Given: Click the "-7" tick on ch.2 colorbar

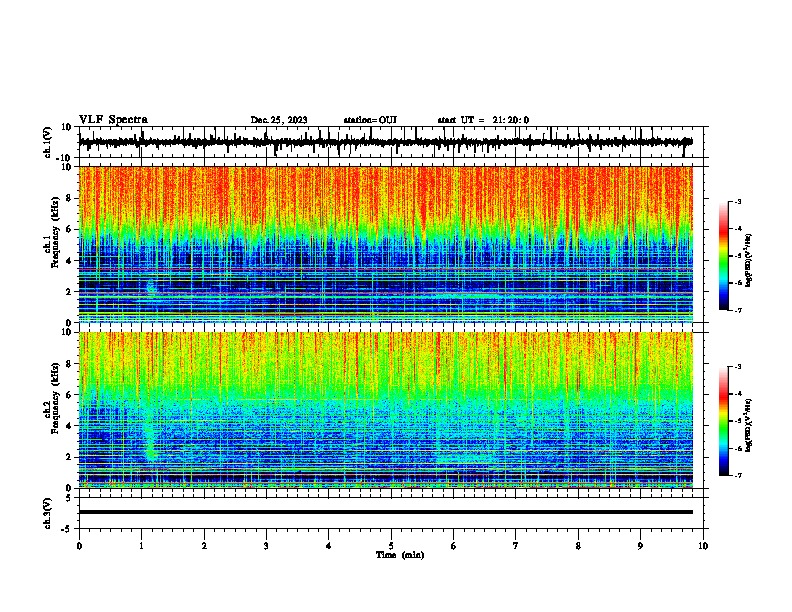Looking at the screenshot, I should coord(738,475).
